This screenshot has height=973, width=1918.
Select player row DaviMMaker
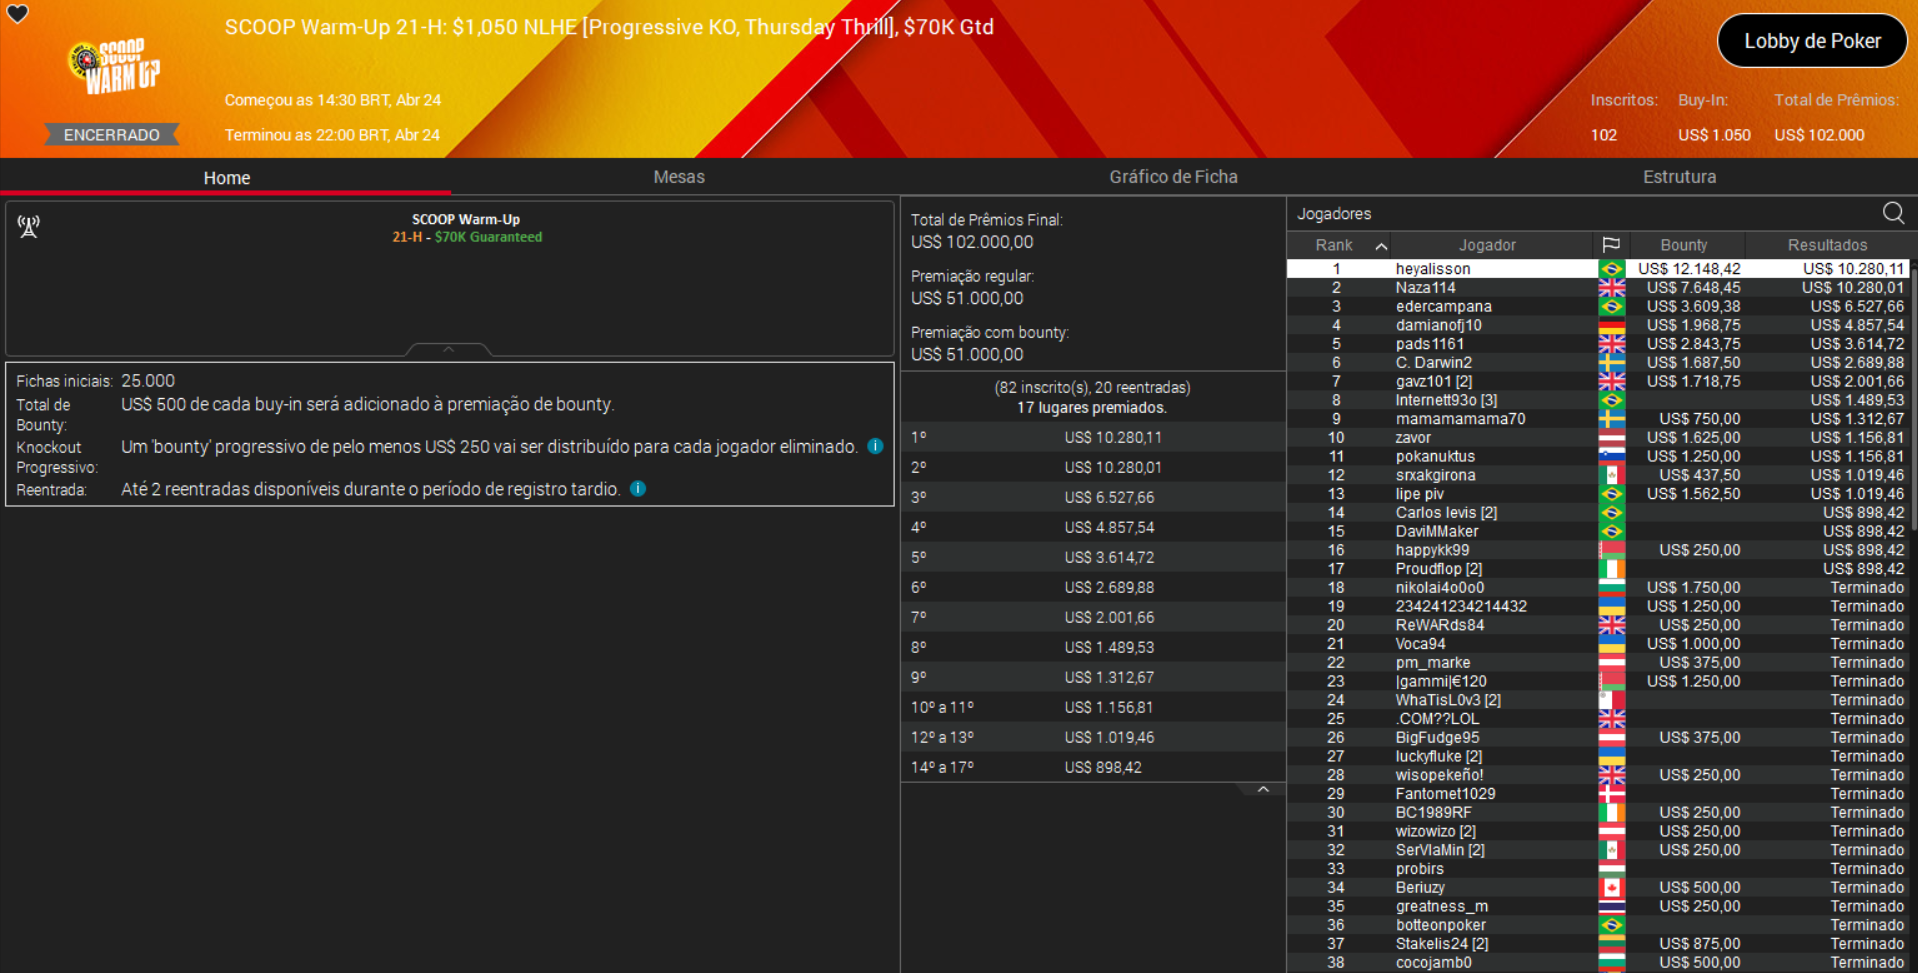1598,531
